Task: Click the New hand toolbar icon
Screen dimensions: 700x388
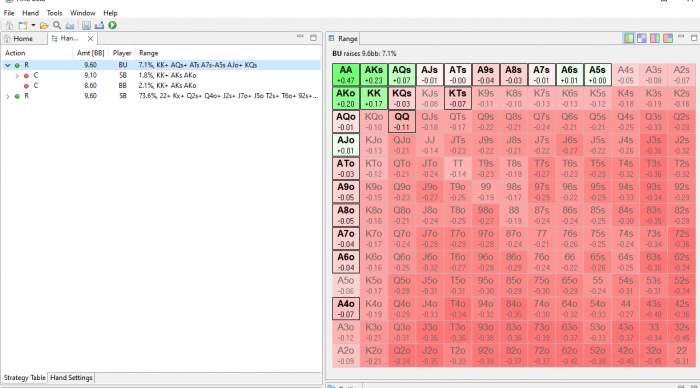Action: (22, 25)
